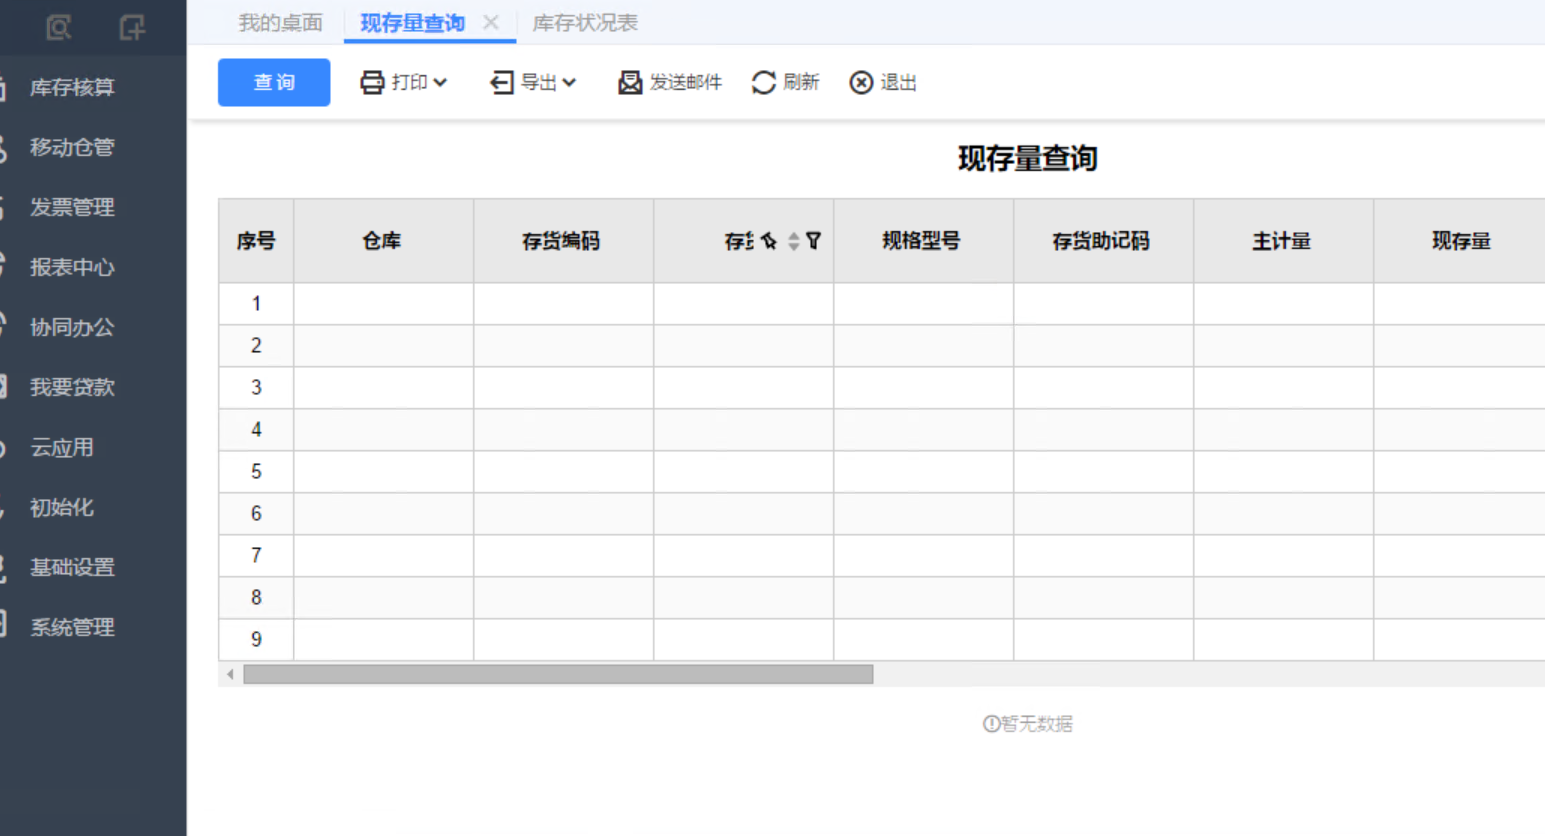Click the 刷新 label
Viewport: 1545px width, 836px height.
(x=801, y=82)
